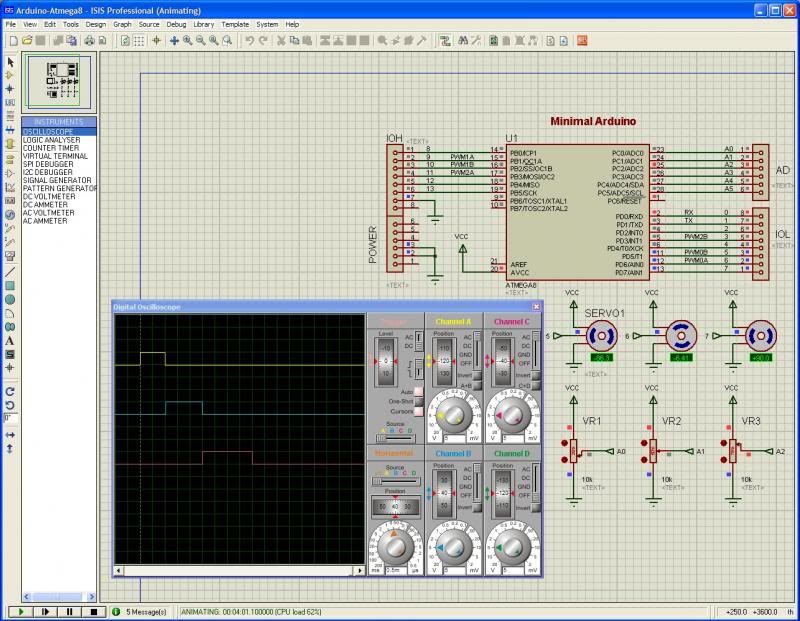Screen dimensions: 800x621
Task: Open the File menu
Action: [10, 24]
